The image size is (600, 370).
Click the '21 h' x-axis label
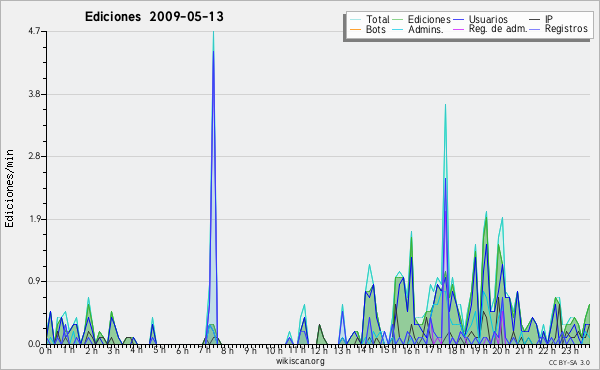[524, 351]
